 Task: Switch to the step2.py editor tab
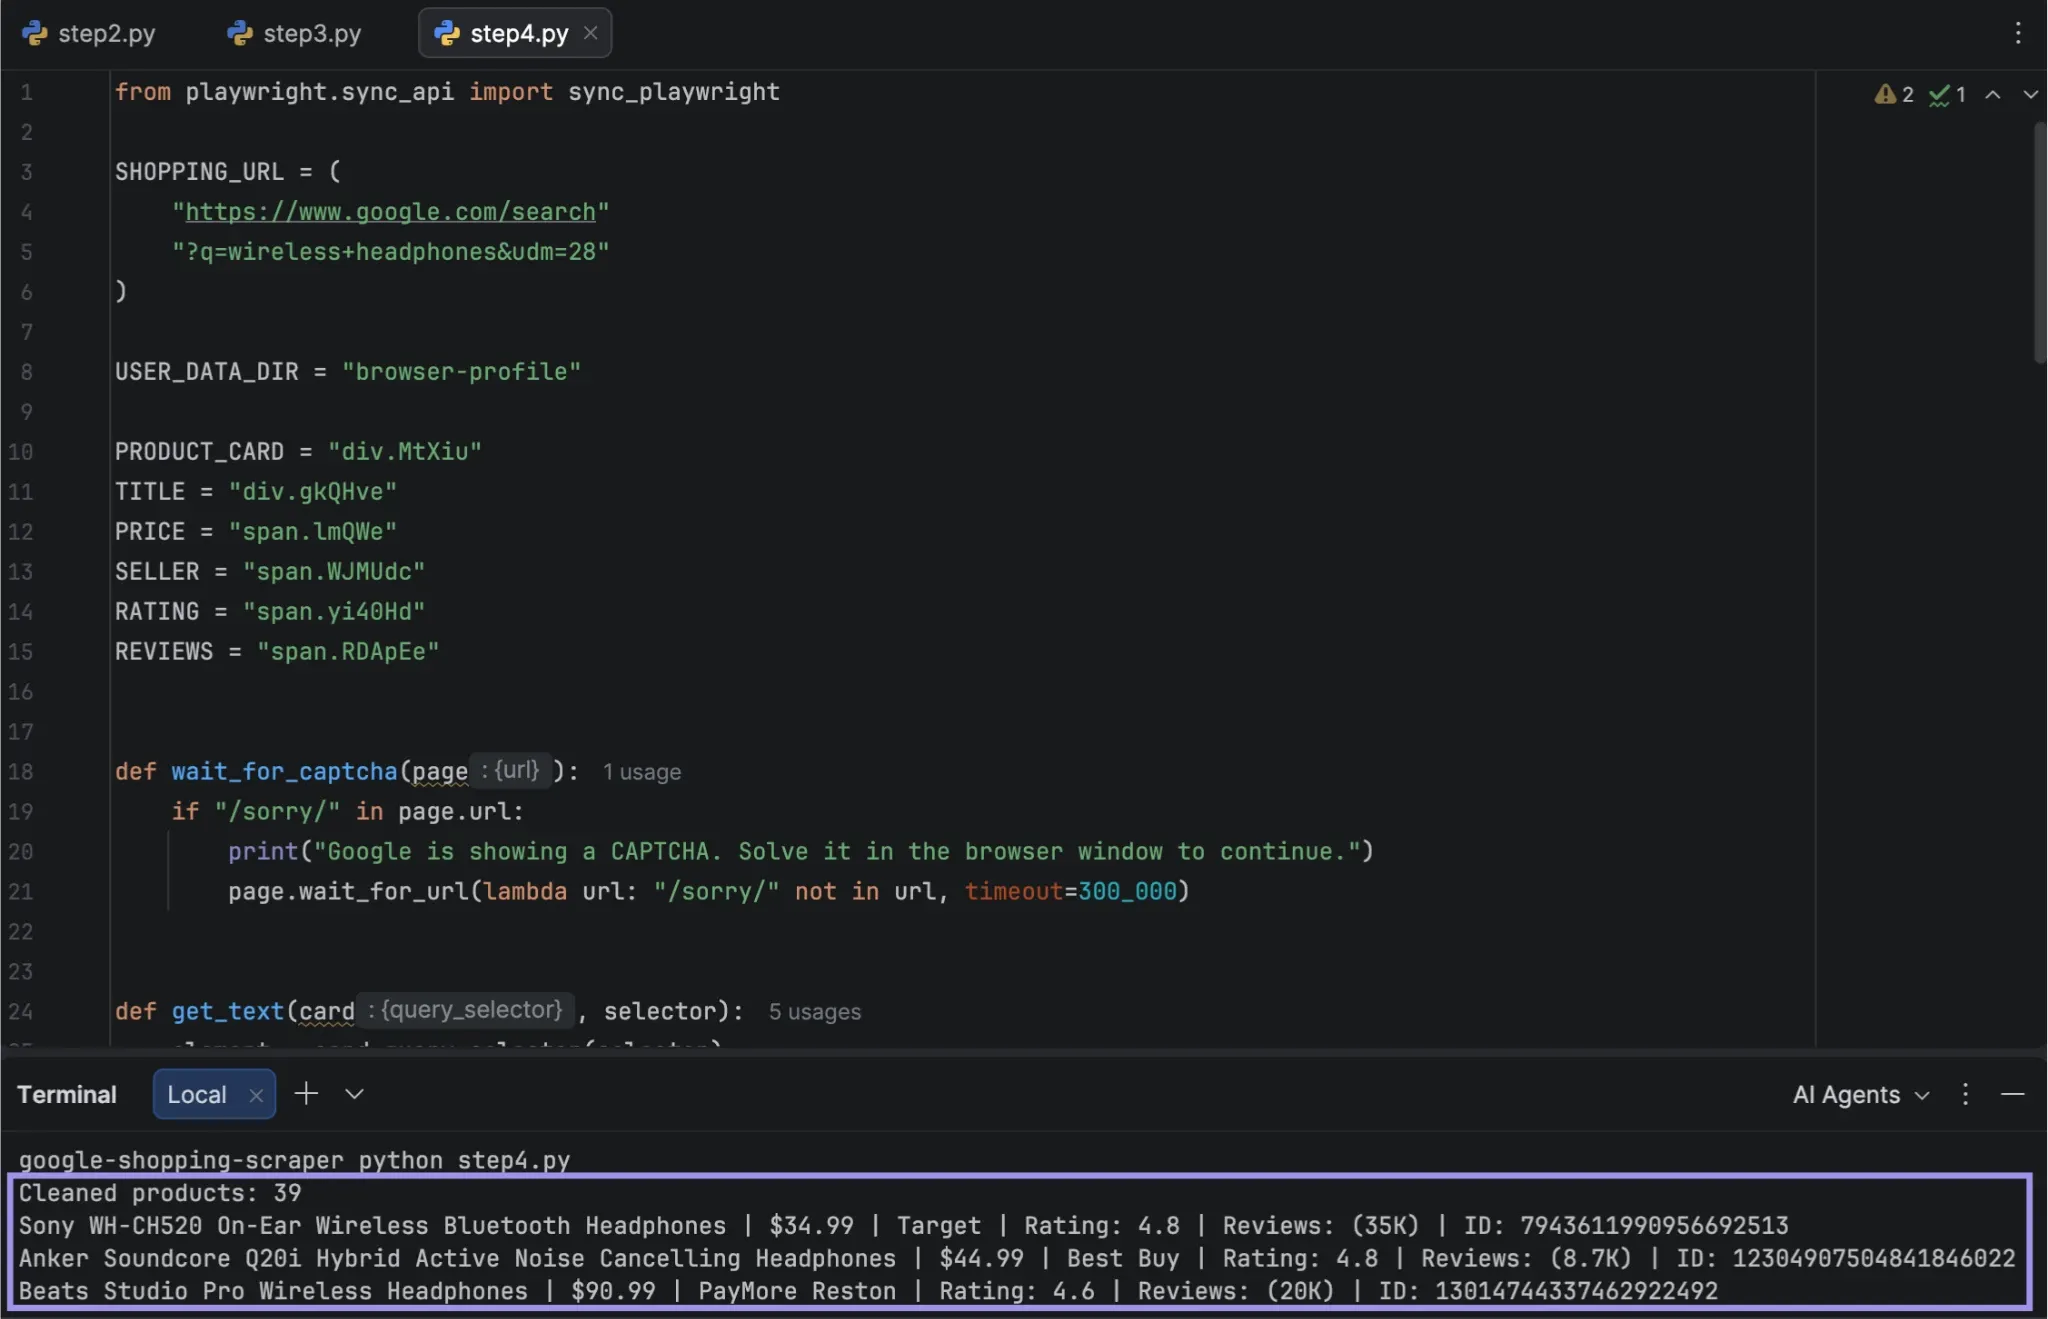pos(89,33)
